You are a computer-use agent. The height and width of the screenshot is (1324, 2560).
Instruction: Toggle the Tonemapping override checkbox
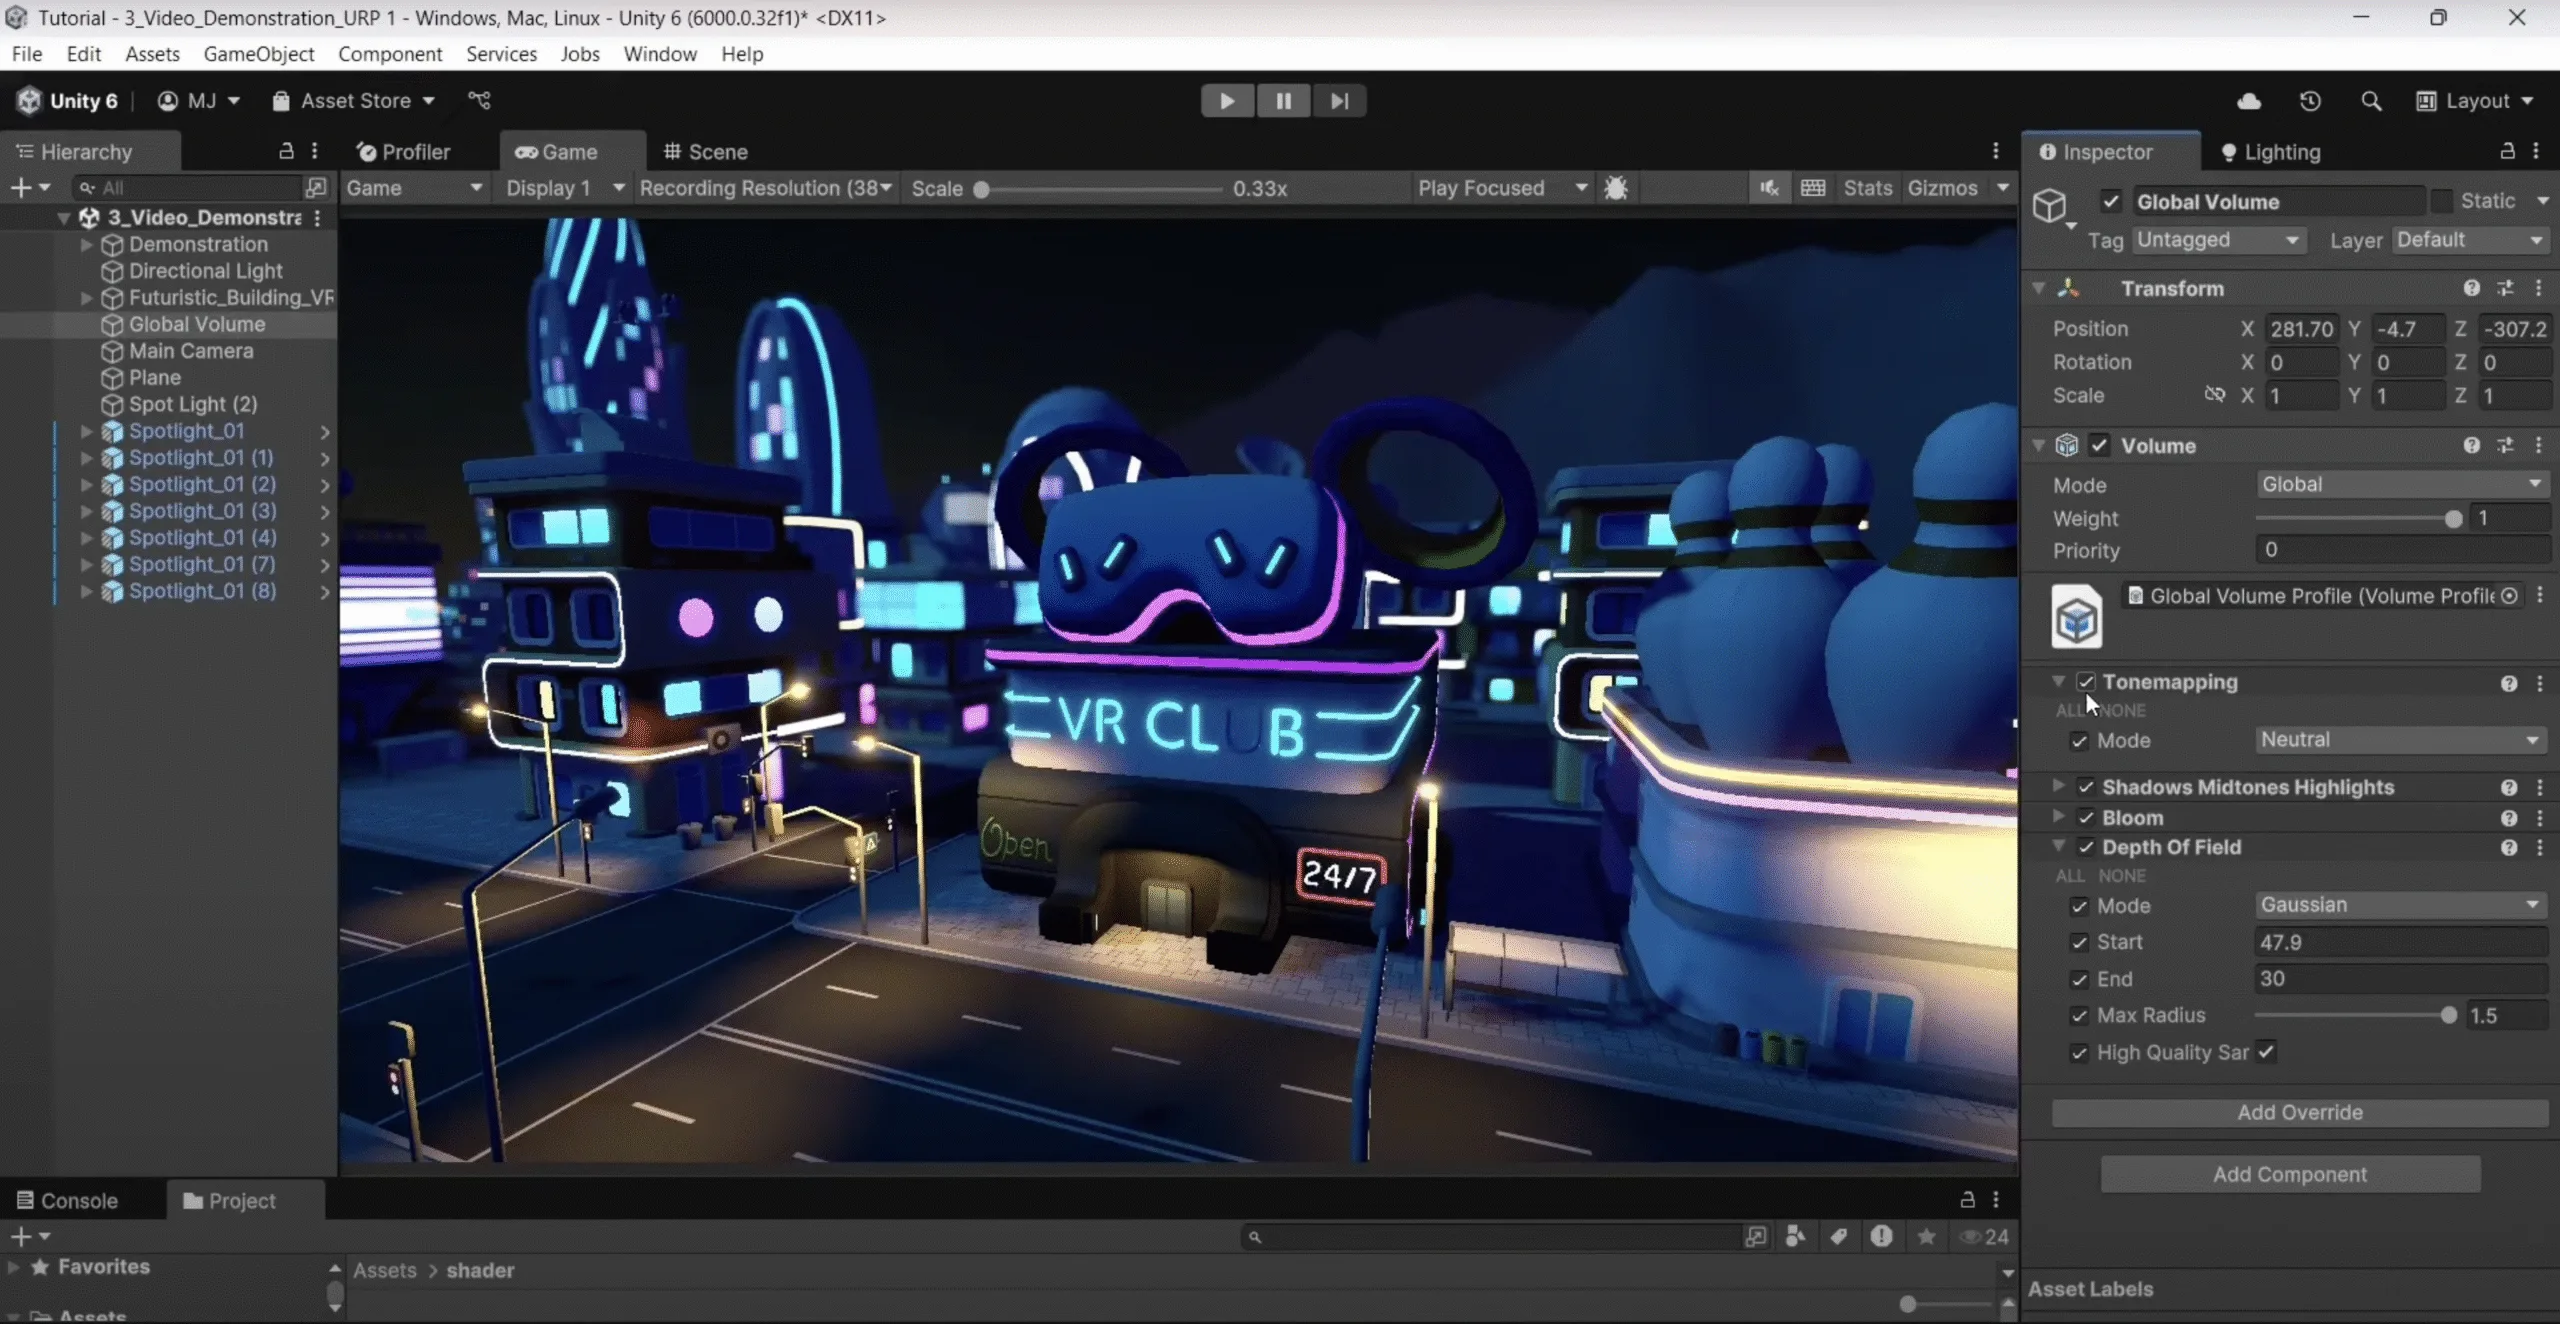click(2086, 682)
